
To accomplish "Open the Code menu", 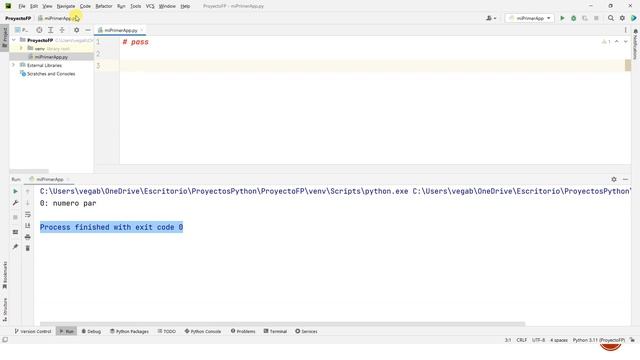I will 85,6.
